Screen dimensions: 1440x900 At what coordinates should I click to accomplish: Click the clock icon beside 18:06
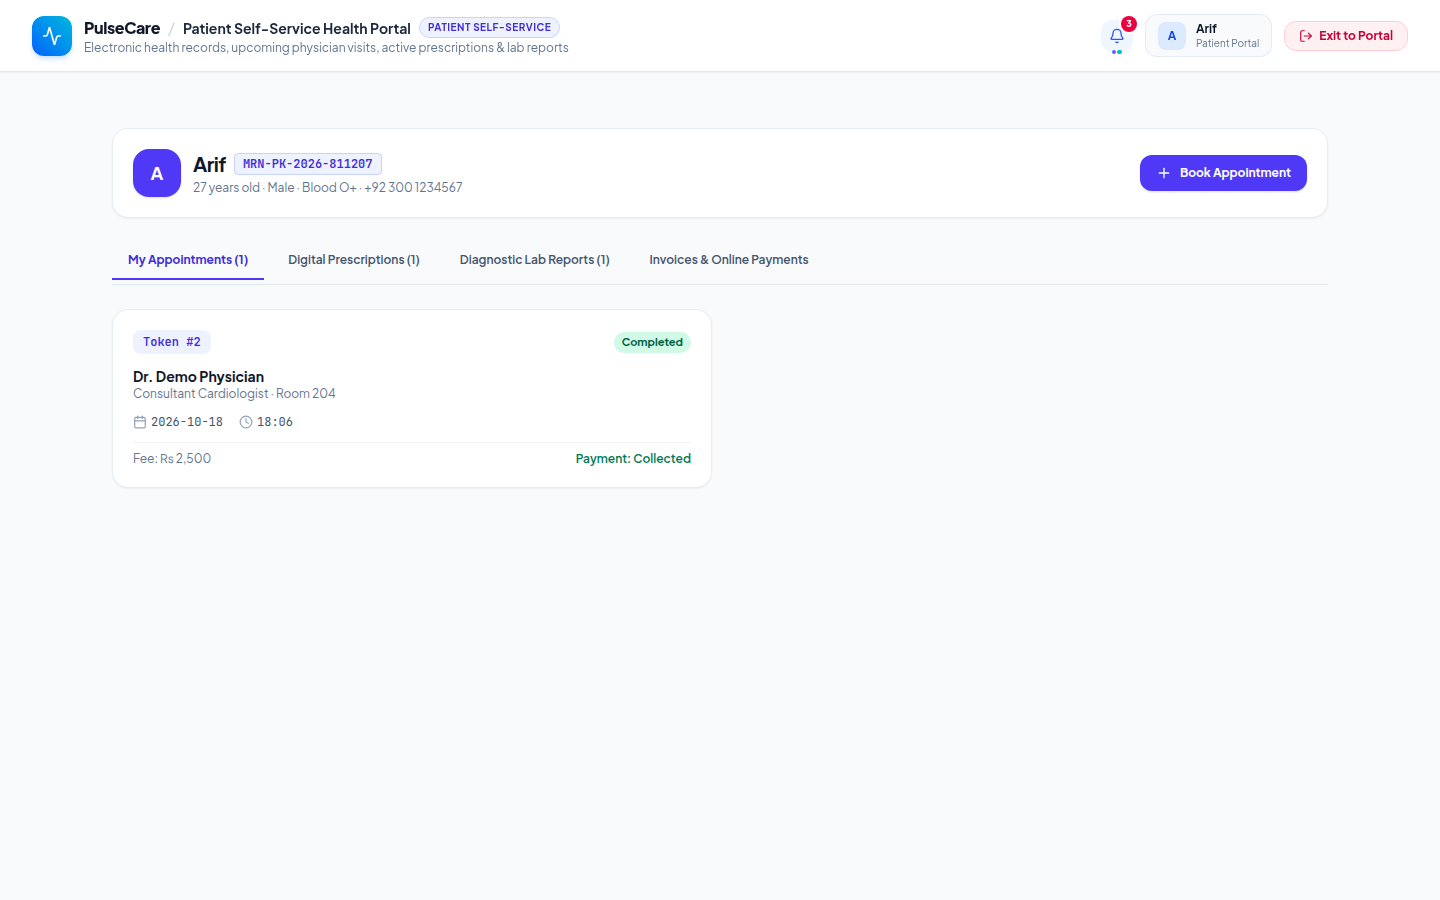[246, 422]
